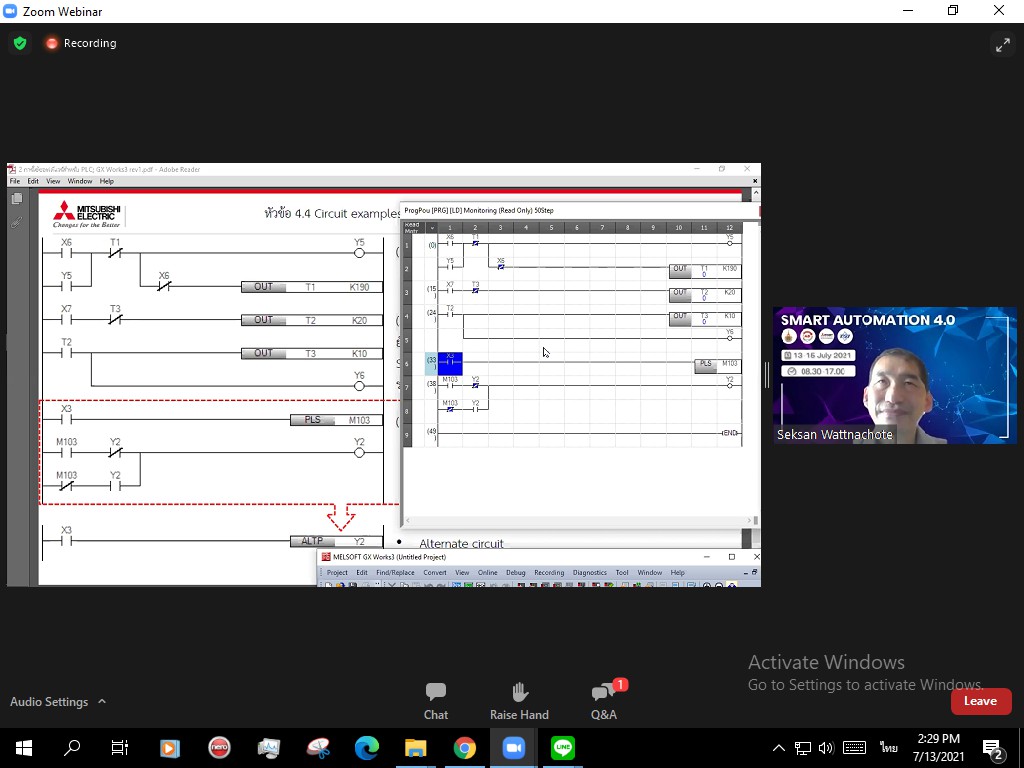
Task: Switch to Google Chrome on taskbar
Action: [464, 748]
